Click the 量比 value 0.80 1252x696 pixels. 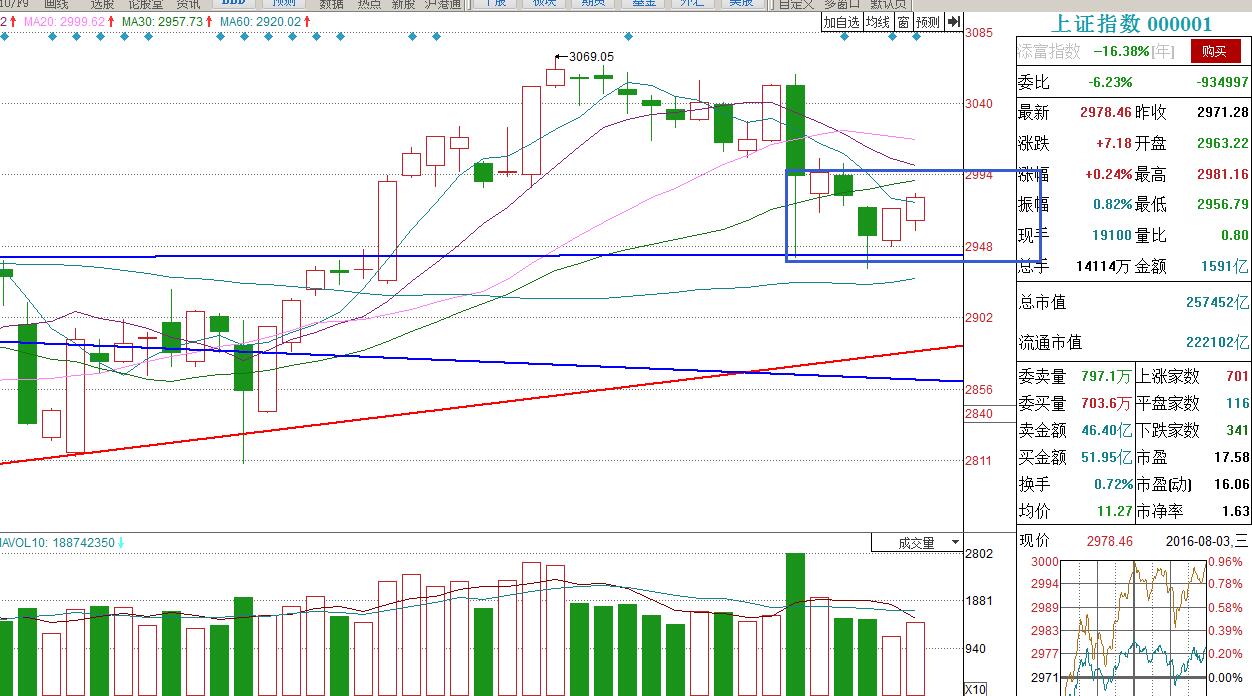pos(1234,236)
